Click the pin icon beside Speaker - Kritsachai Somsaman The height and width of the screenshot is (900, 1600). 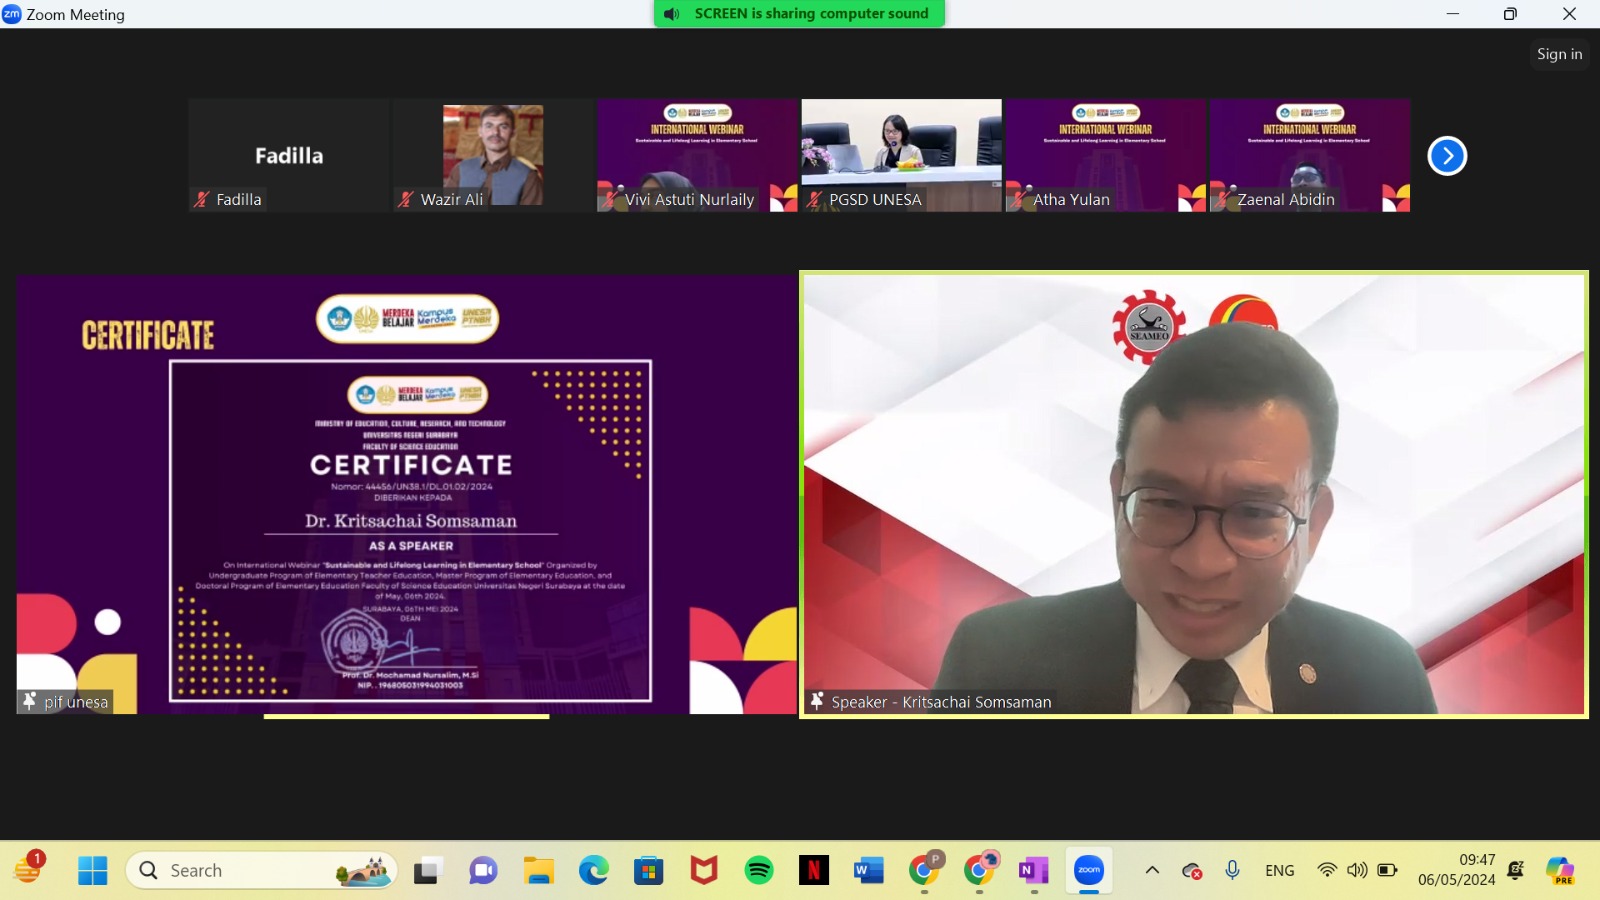tap(817, 702)
